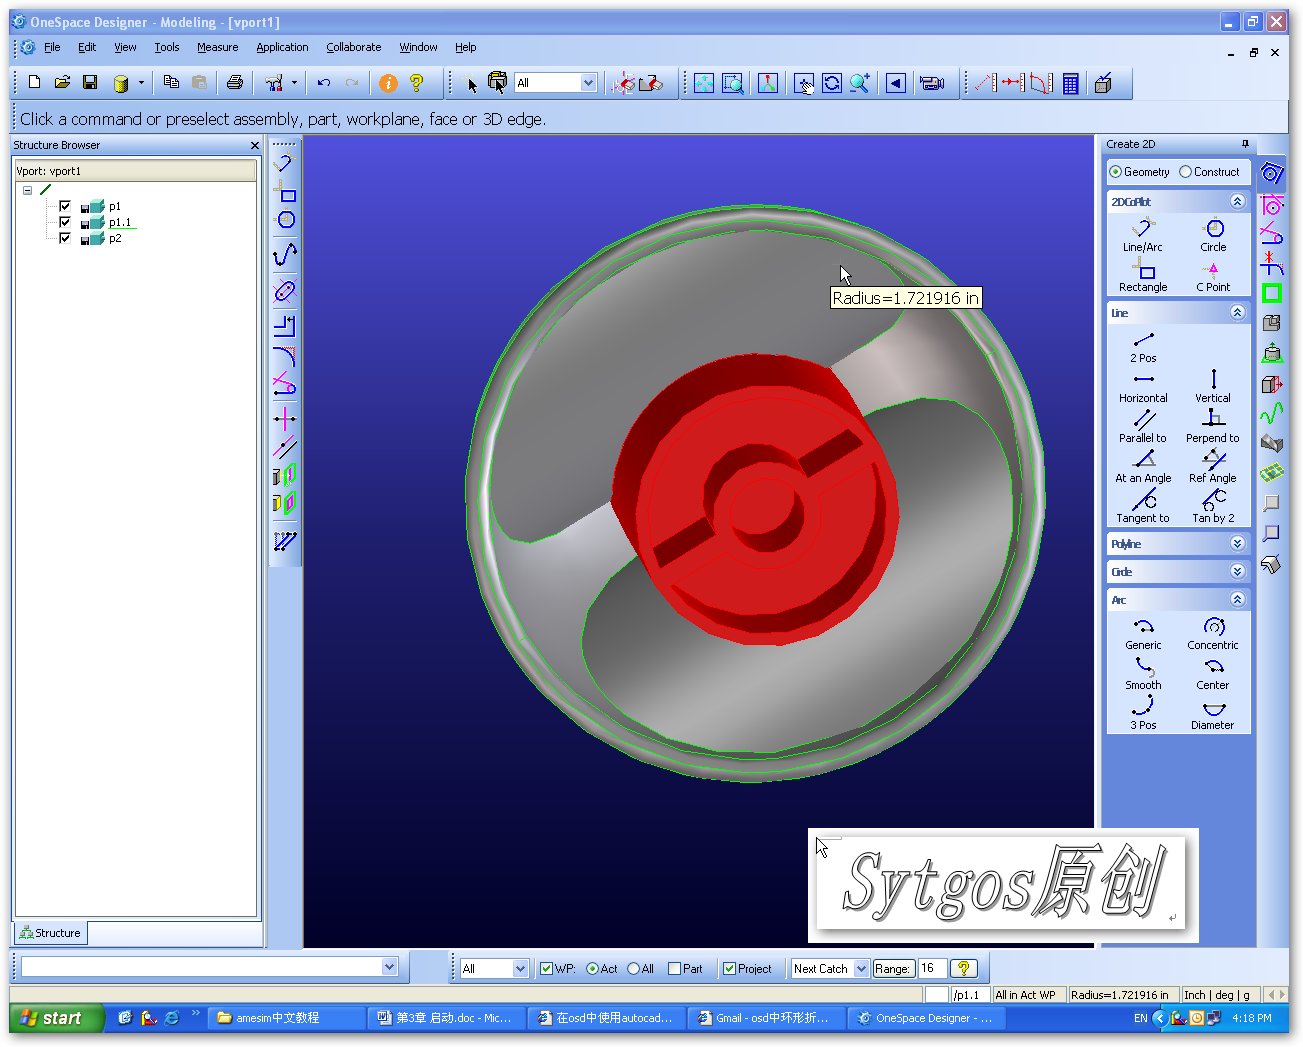
Task: Click the yellow cylinder part icon
Action: [121, 83]
